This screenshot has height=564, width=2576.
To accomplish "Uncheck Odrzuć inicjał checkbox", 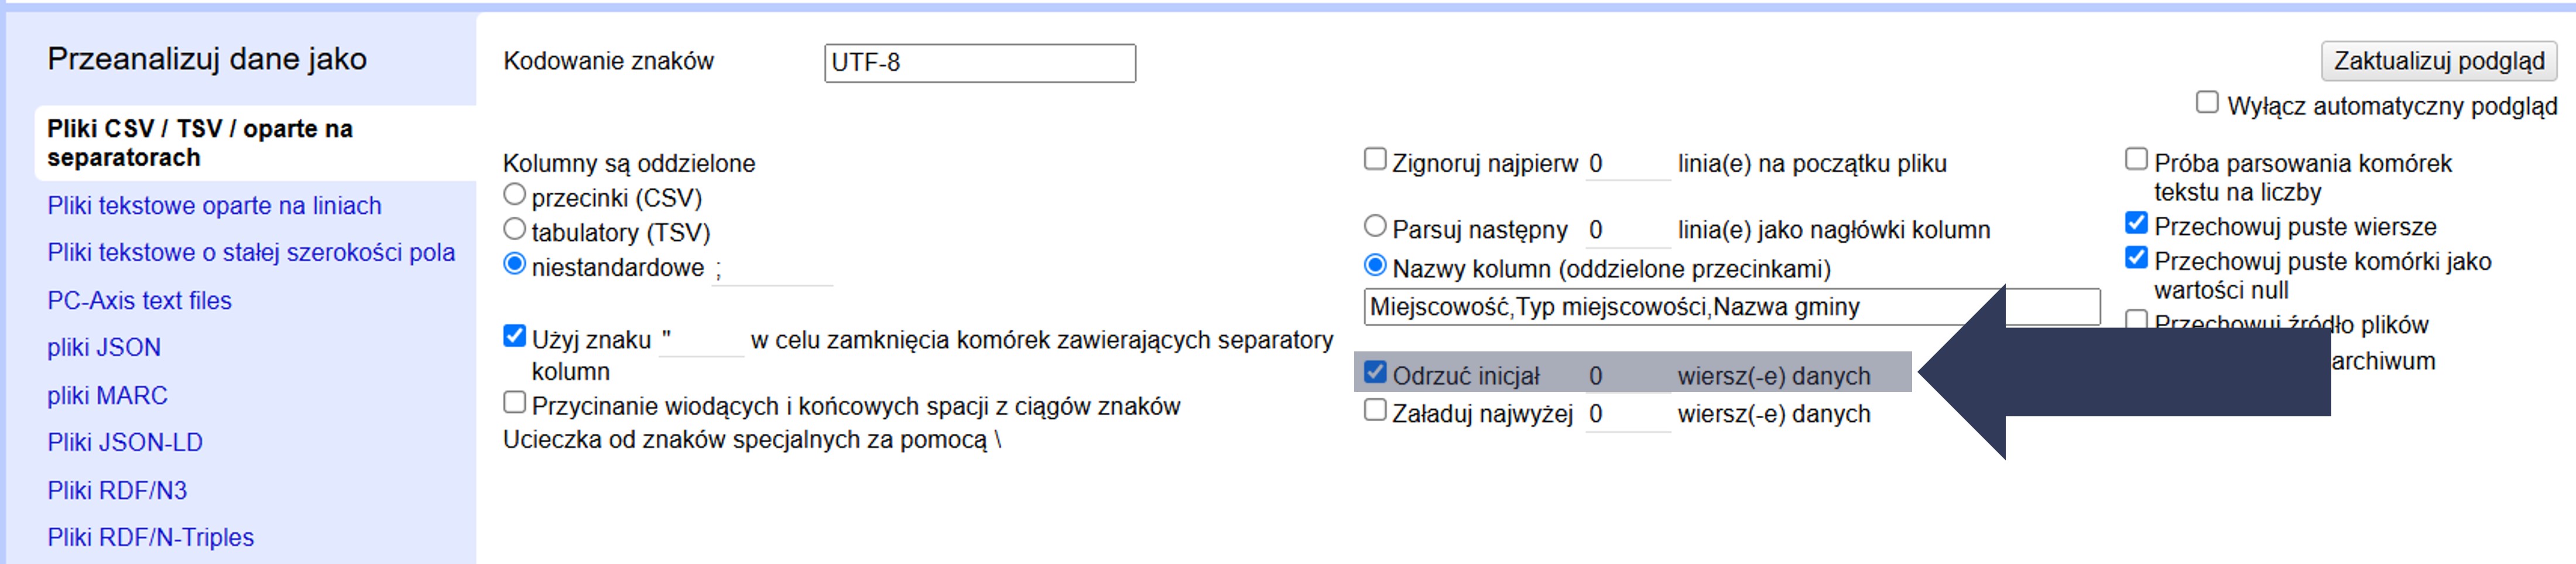I will coord(1375,373).
